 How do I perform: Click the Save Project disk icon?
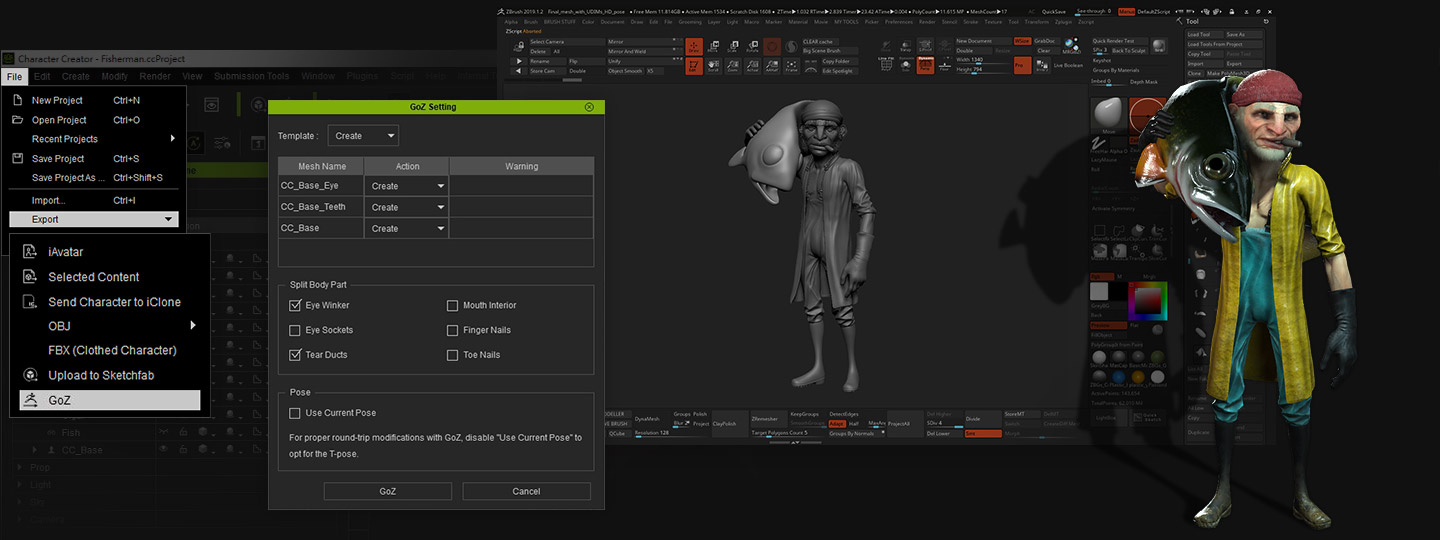(17, 158)
